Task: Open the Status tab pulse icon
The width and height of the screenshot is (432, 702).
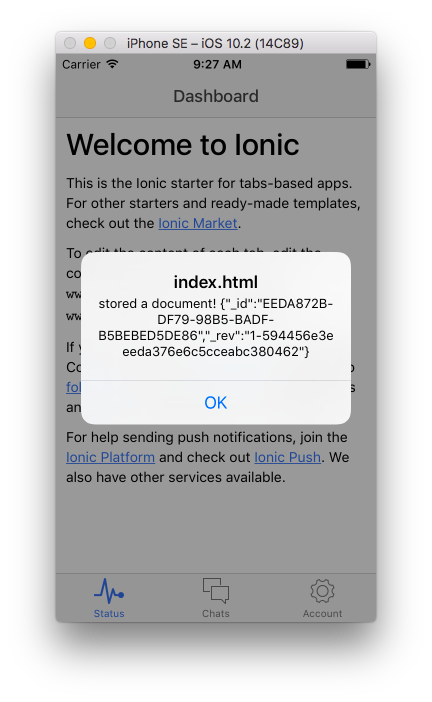Action: 109,591
